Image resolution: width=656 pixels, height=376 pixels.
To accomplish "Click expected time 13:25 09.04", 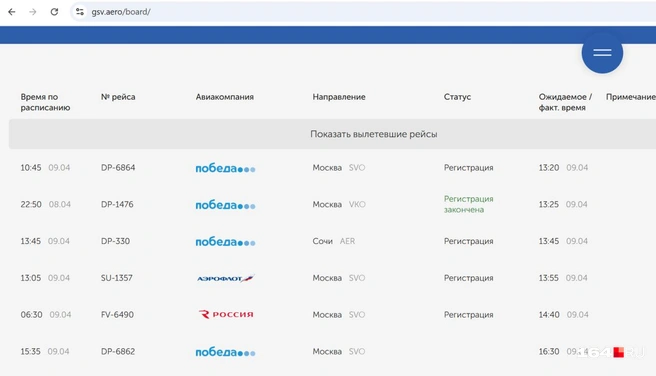I will 563,205.
